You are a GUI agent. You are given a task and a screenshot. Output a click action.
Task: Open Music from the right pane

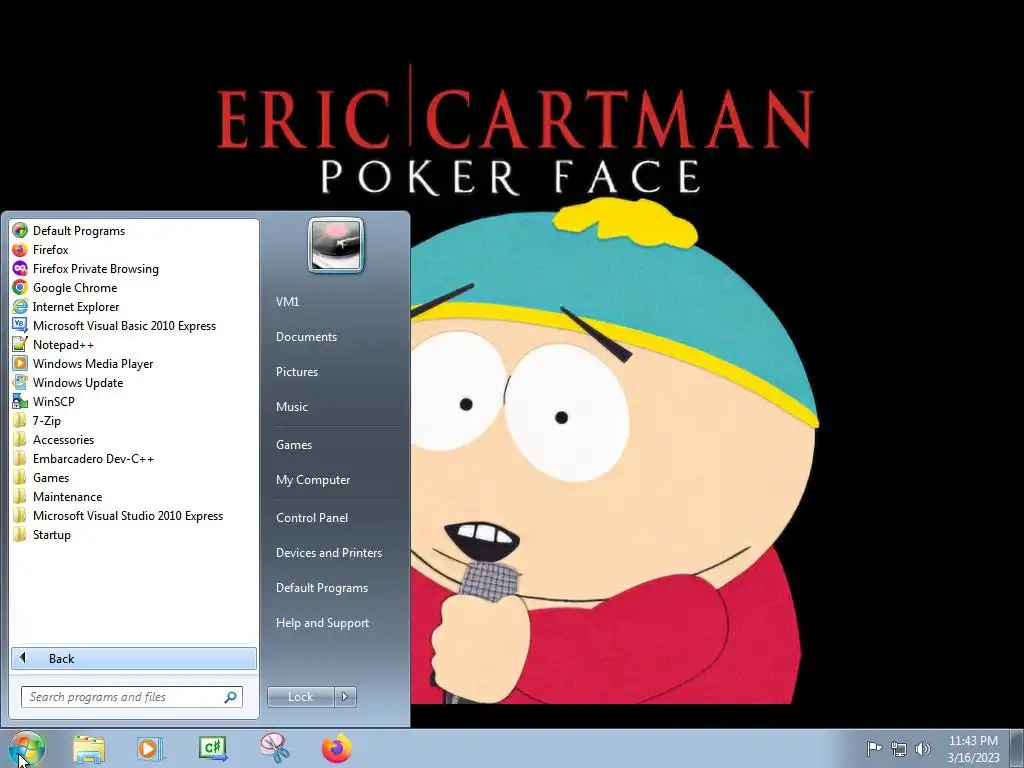(336, 406)
